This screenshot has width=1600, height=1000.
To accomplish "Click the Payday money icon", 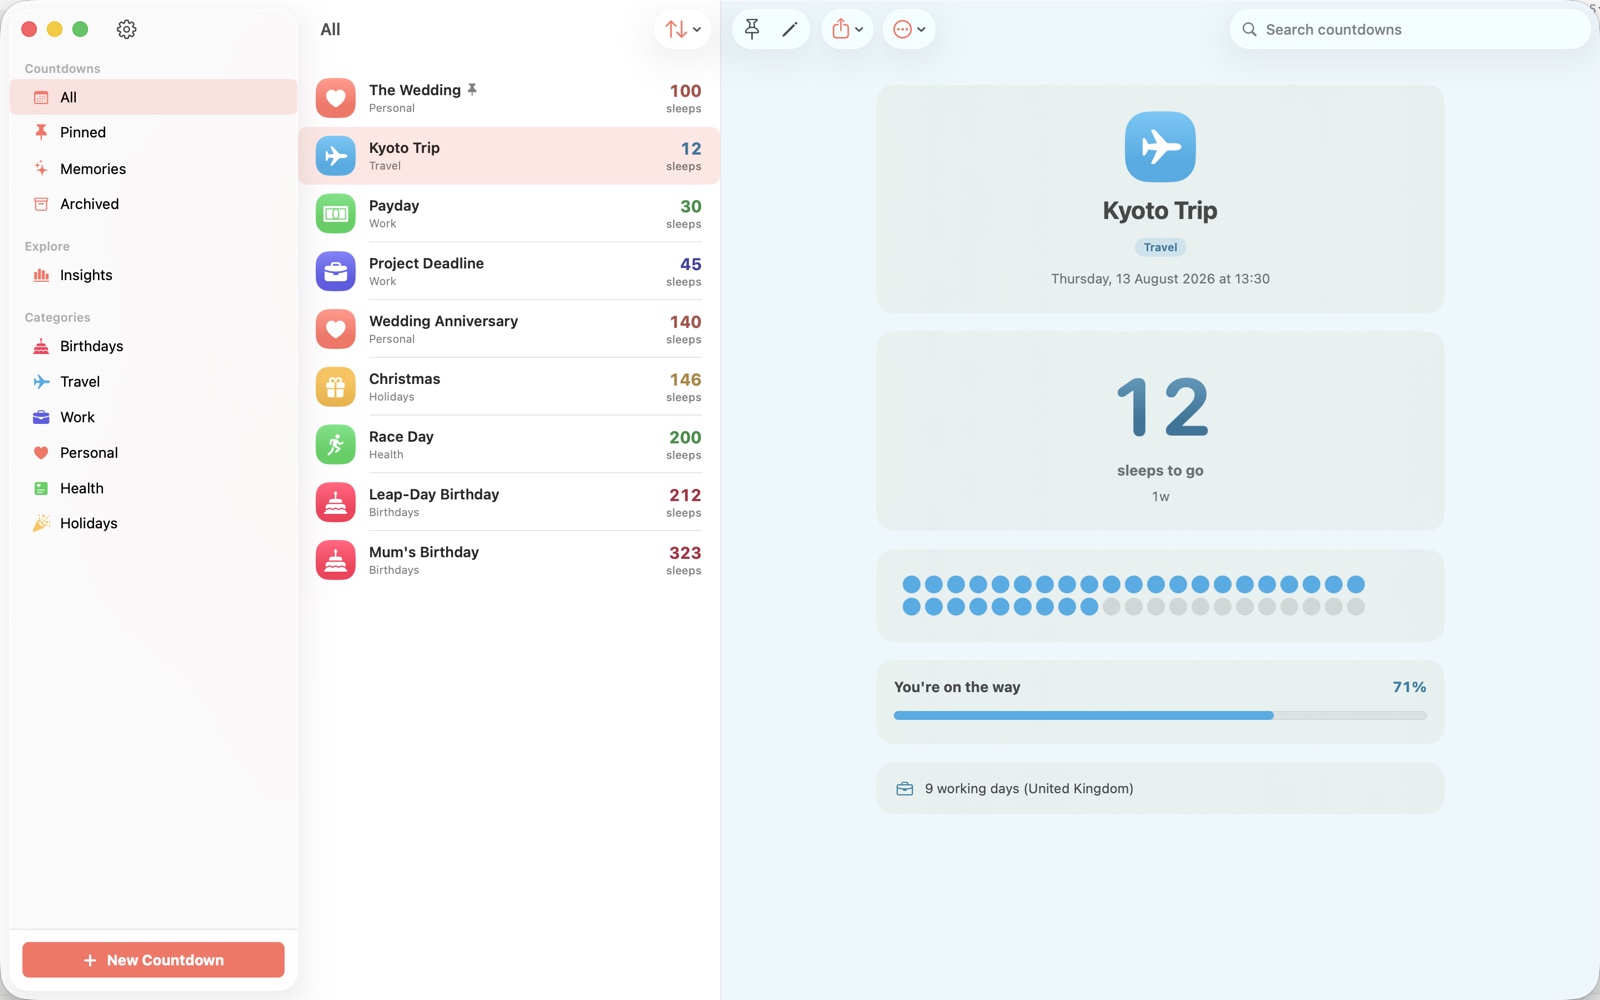I will coord(336,213).
